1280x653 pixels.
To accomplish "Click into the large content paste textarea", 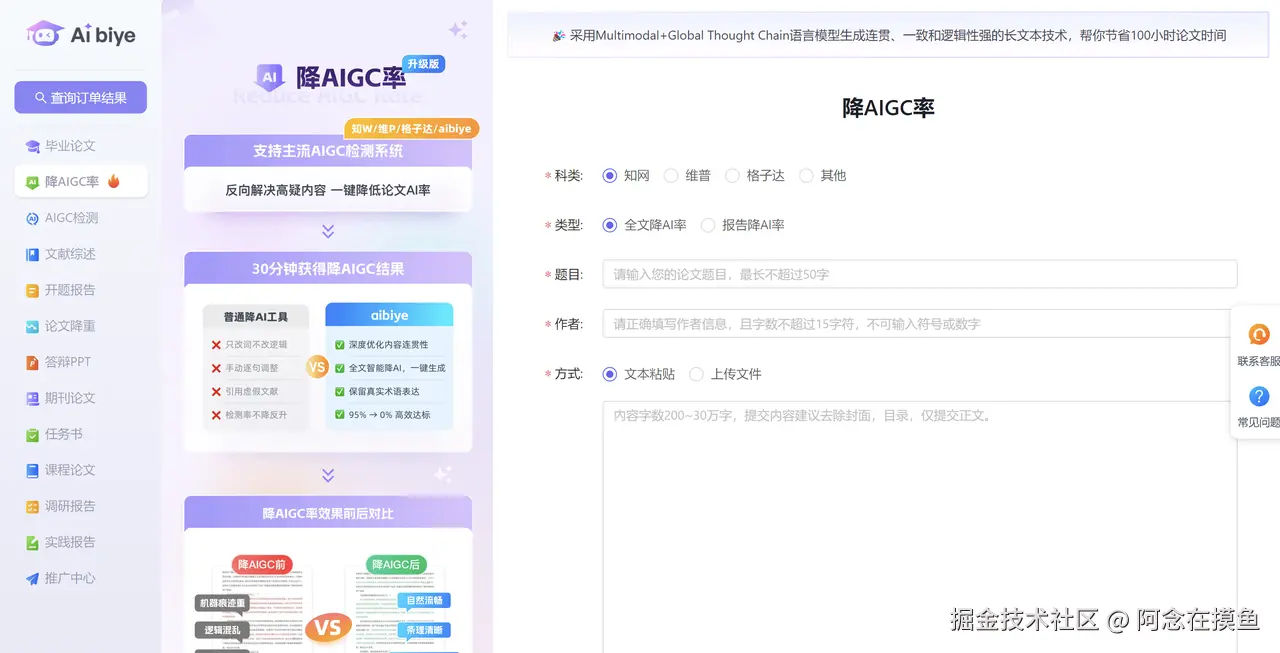I will 919,527.
